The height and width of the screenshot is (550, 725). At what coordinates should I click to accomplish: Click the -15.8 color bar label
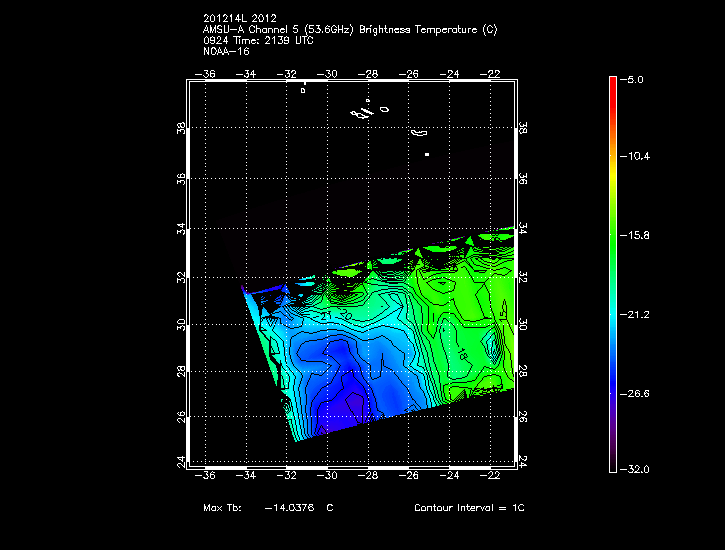pyautogui.click(x=636, y=235)
